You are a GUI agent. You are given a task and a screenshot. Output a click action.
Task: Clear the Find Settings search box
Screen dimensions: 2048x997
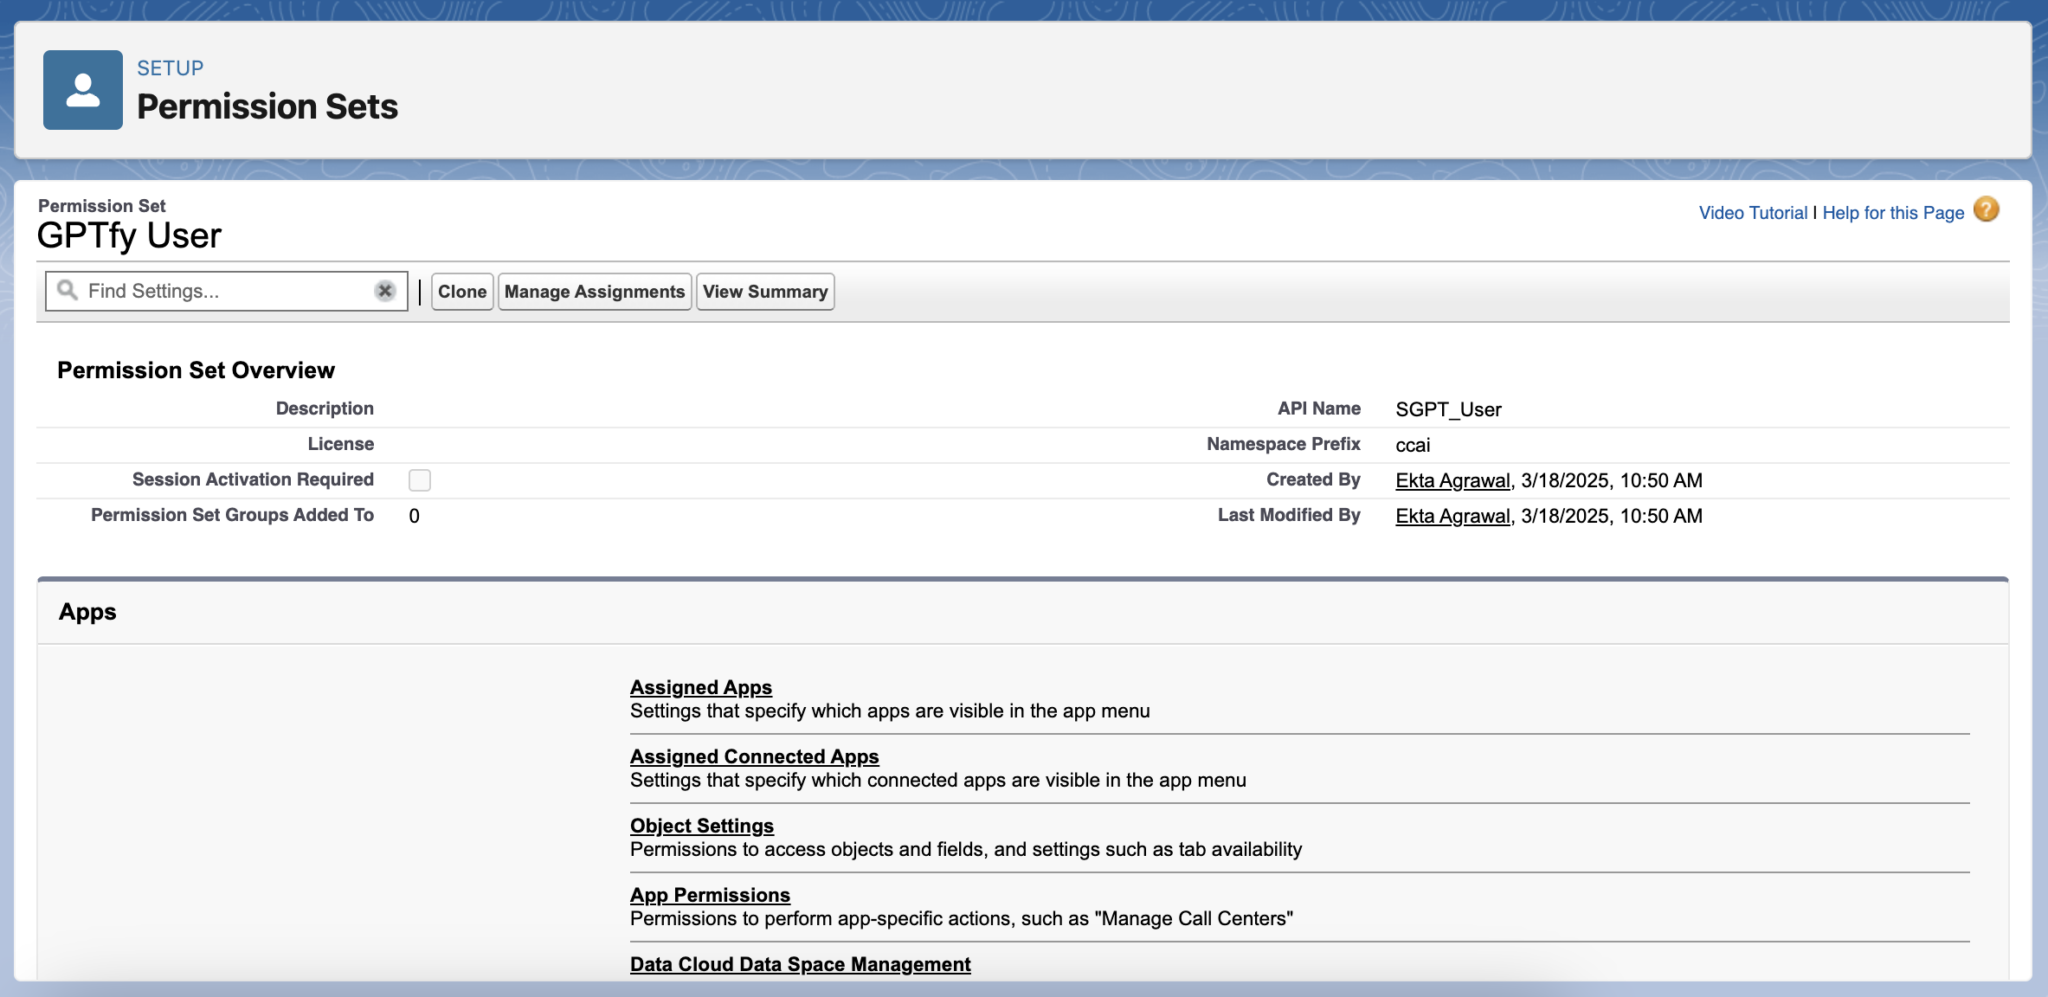384,291
